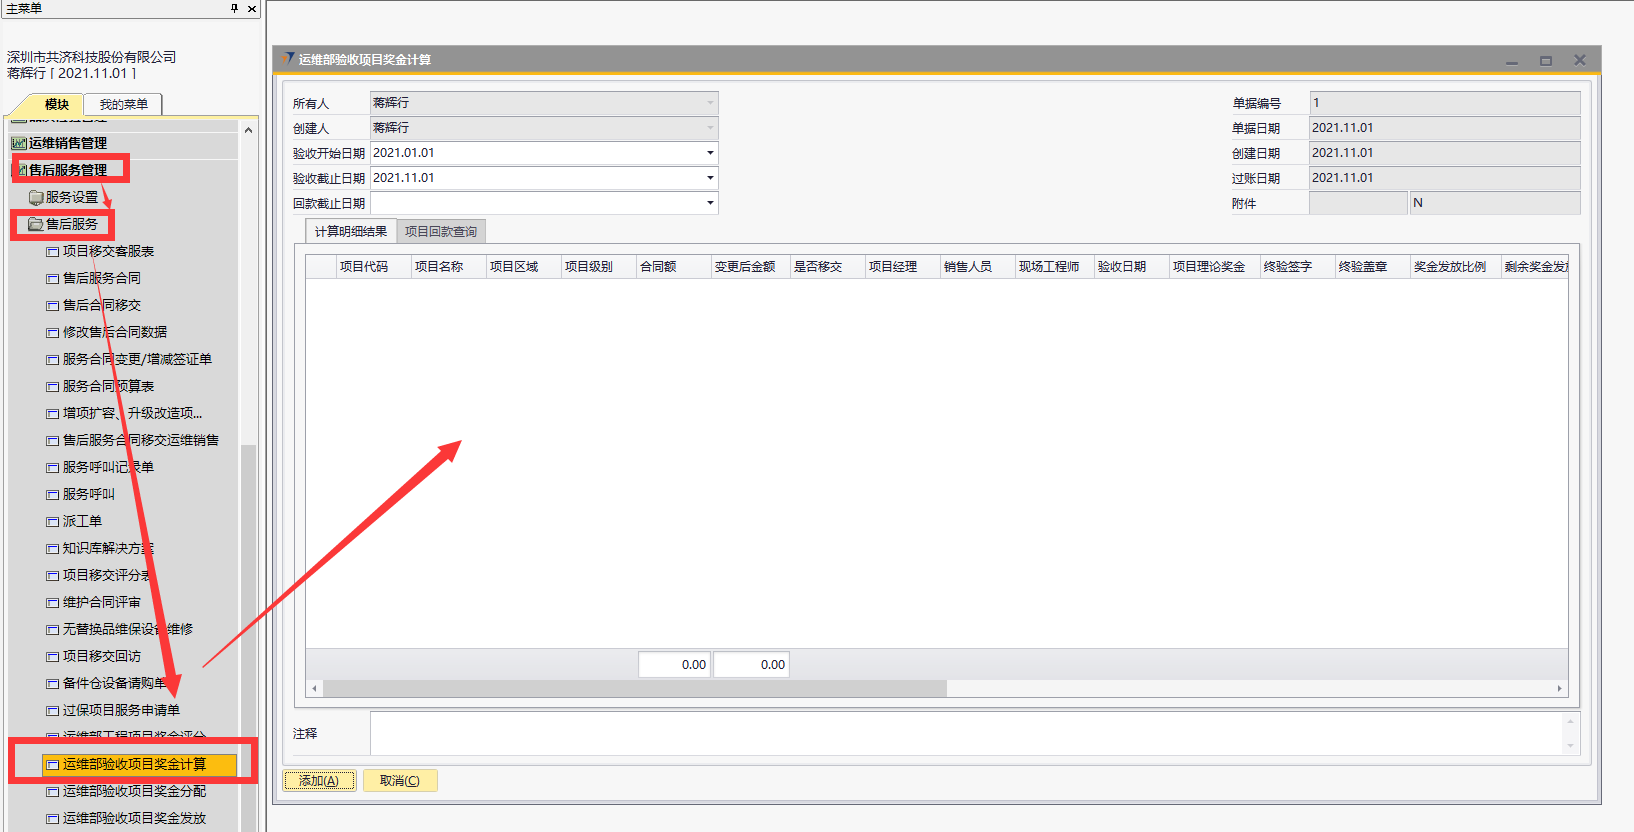Open 运维部验收项目奖金分配 in the menu tree
The width and height of the screenshot is (1634, 832).
(x=134, y=791)
